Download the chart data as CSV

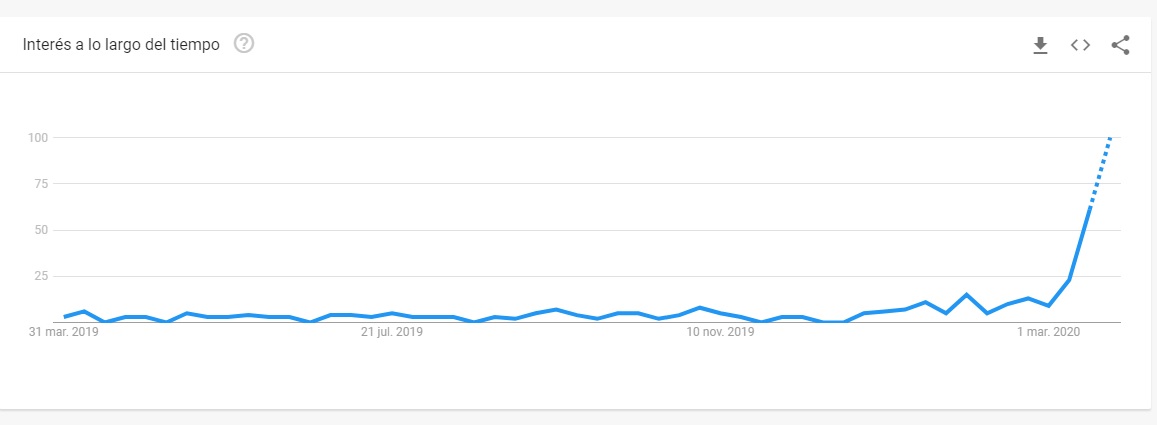1040,45
